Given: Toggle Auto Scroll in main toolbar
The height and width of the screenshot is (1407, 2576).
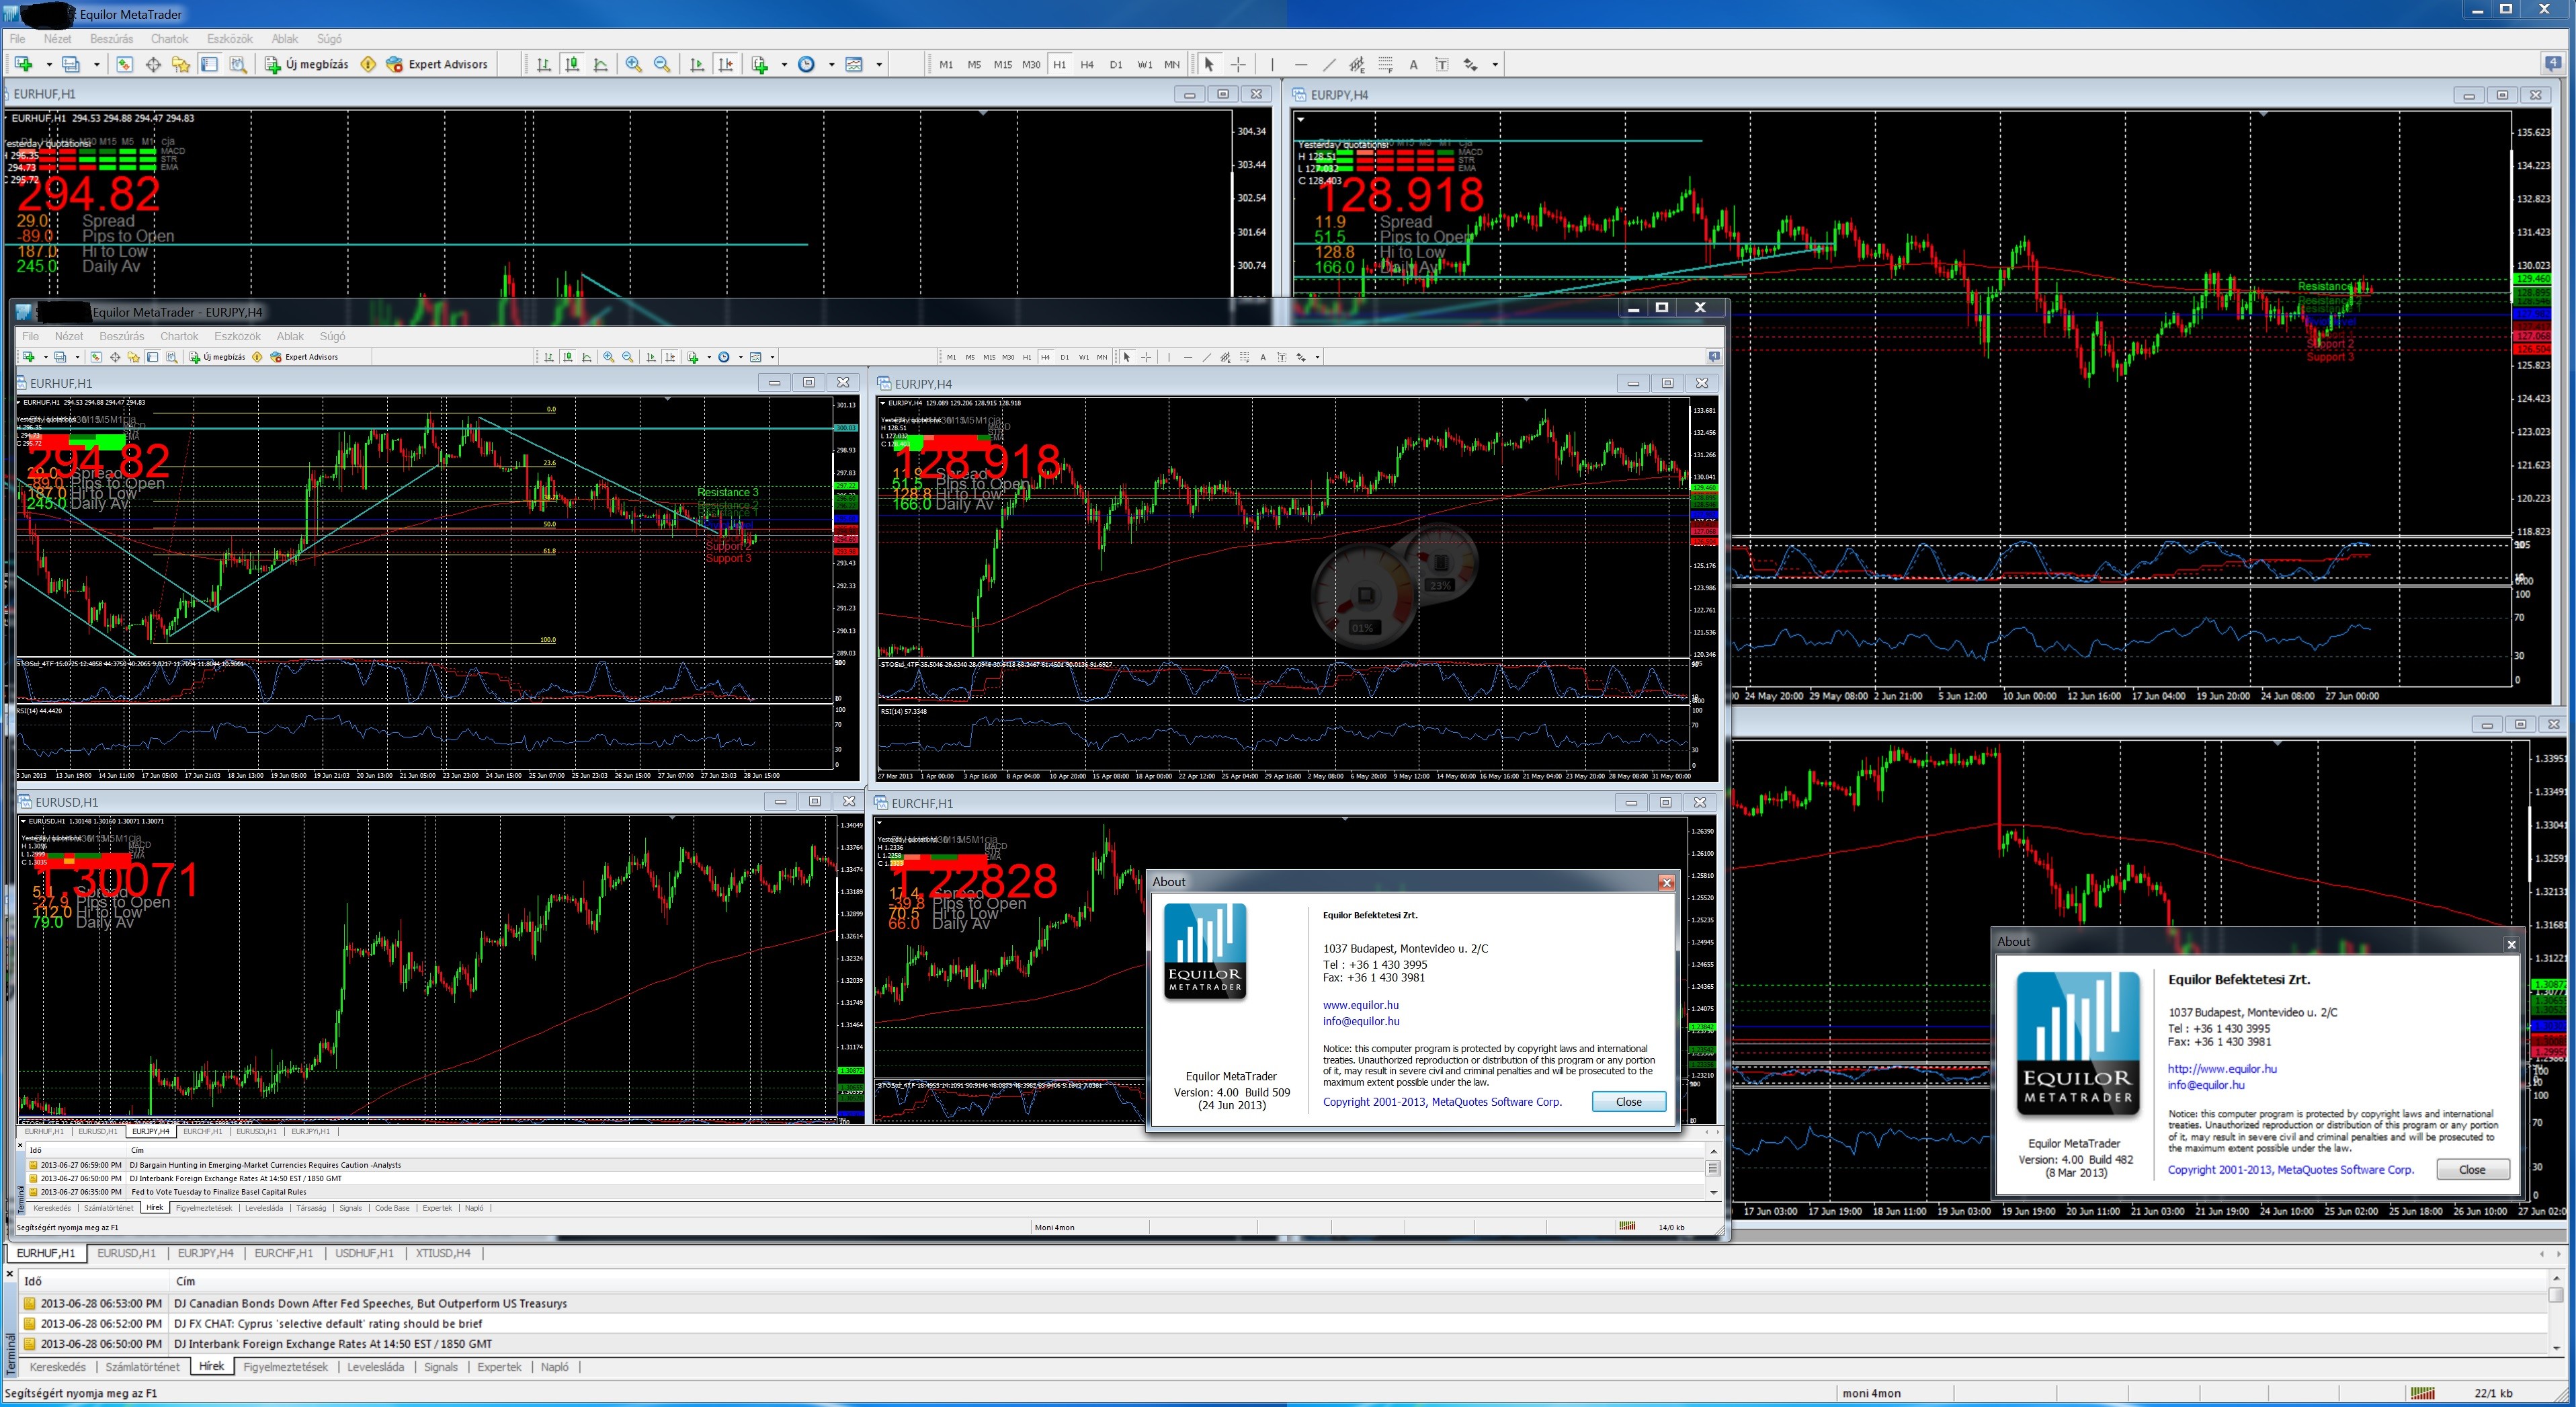Looking at the screenshot, I should (697, 64).
